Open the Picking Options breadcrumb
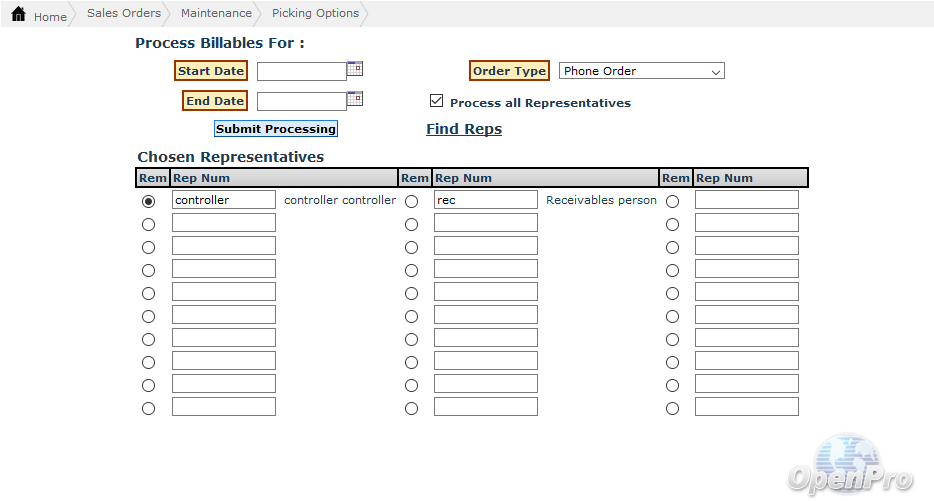The height and width of the screenshot is (501, 934). 315,13
